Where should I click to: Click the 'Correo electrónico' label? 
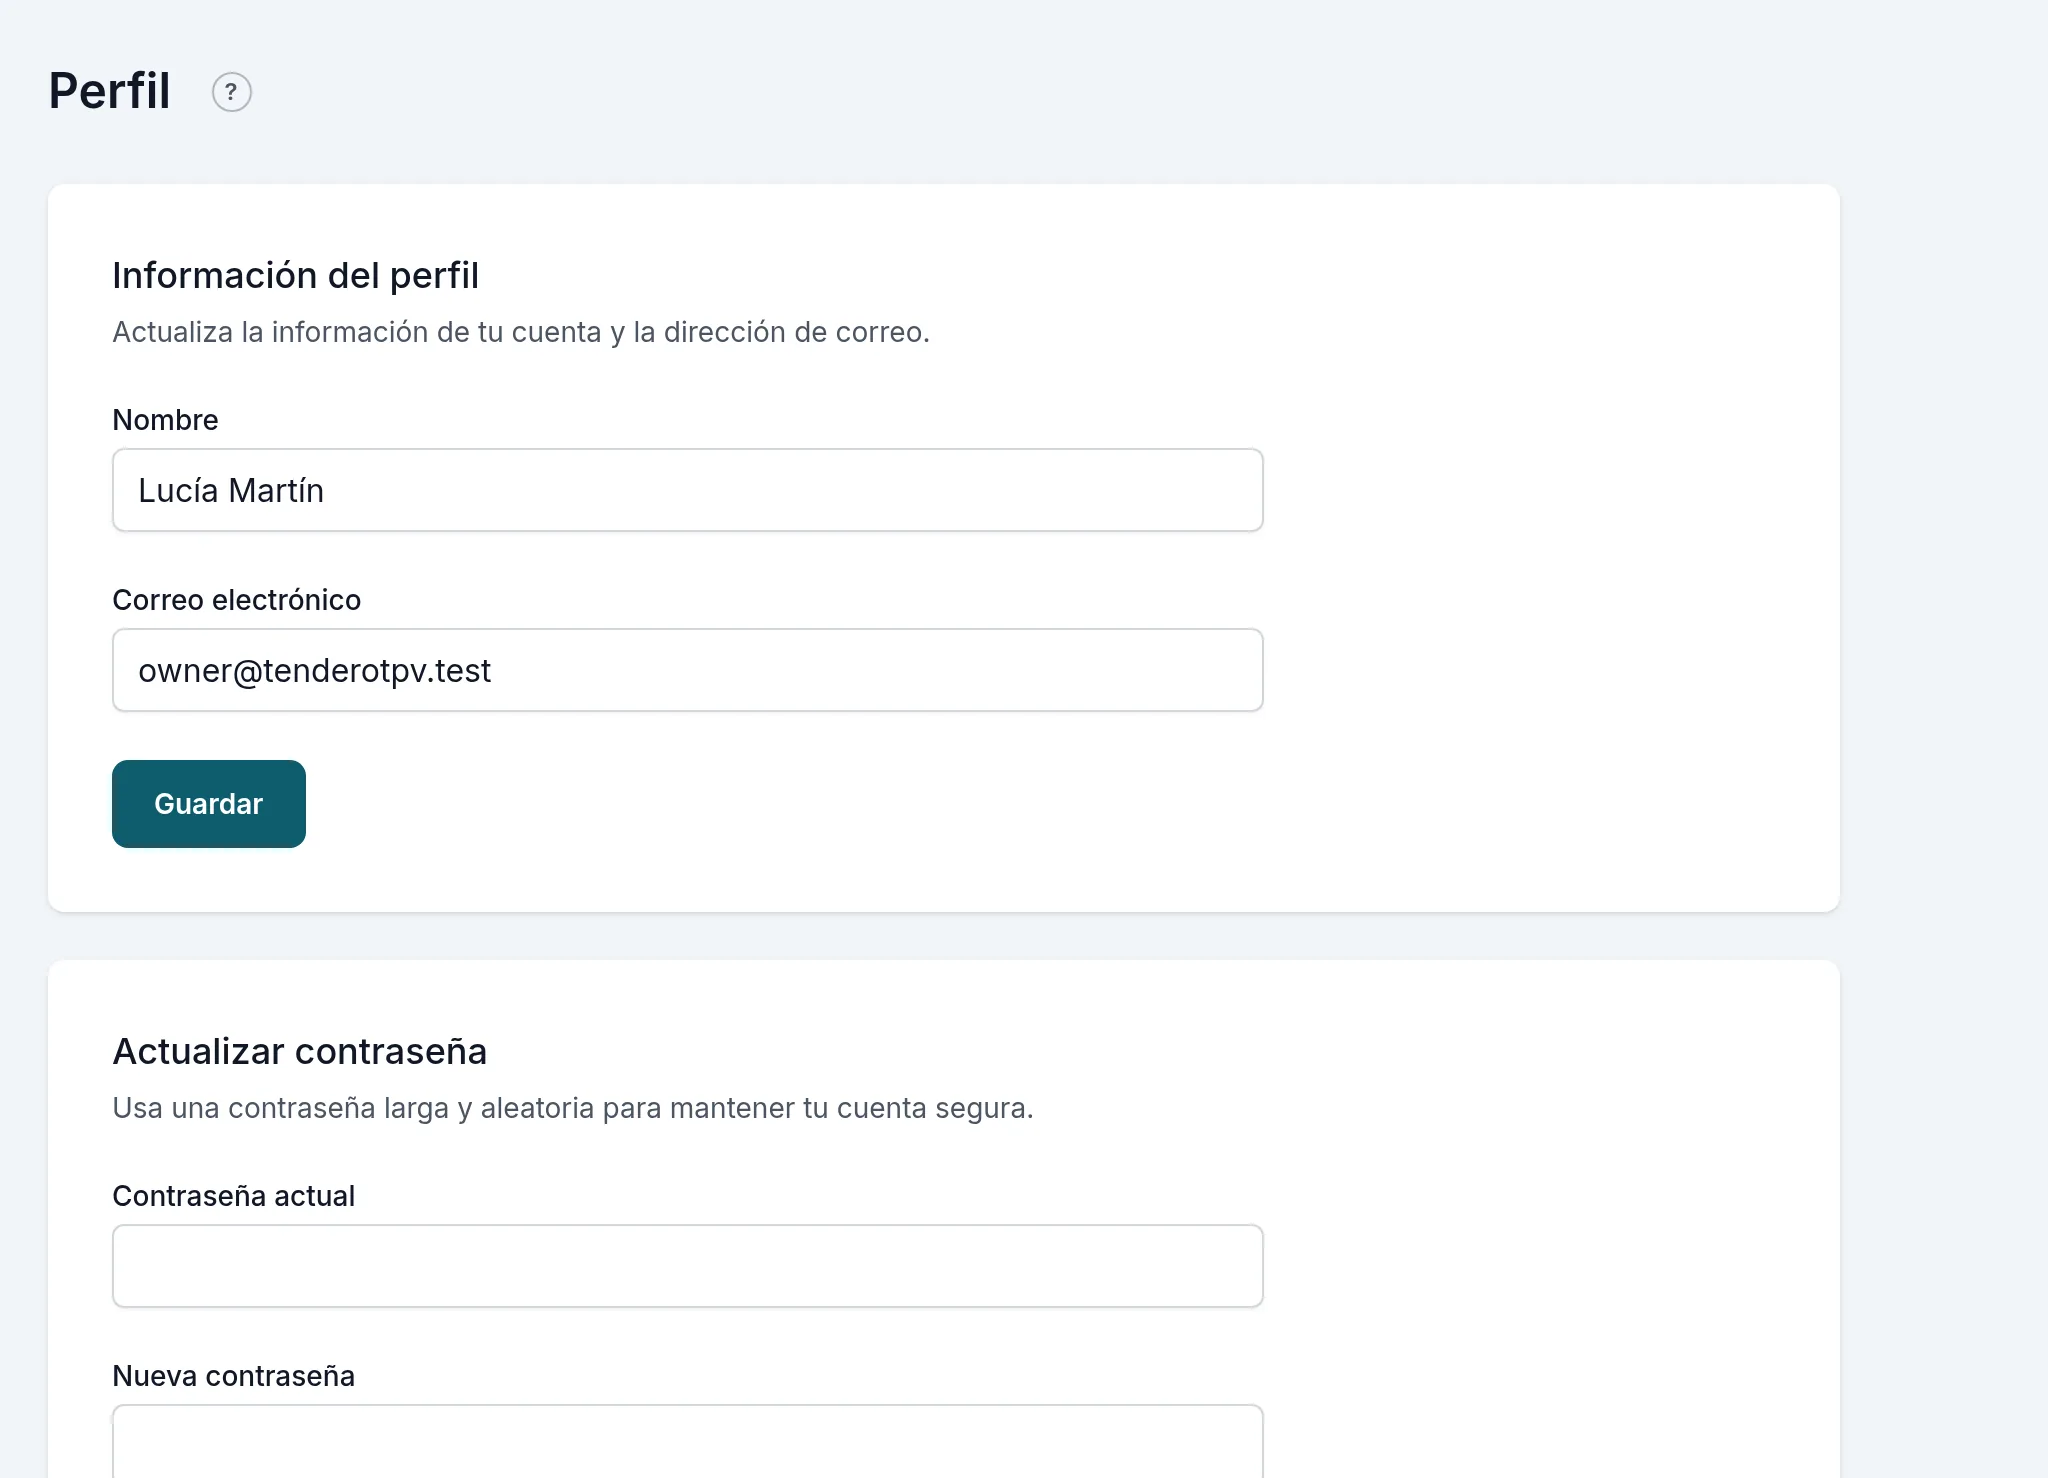pos(236,600)
